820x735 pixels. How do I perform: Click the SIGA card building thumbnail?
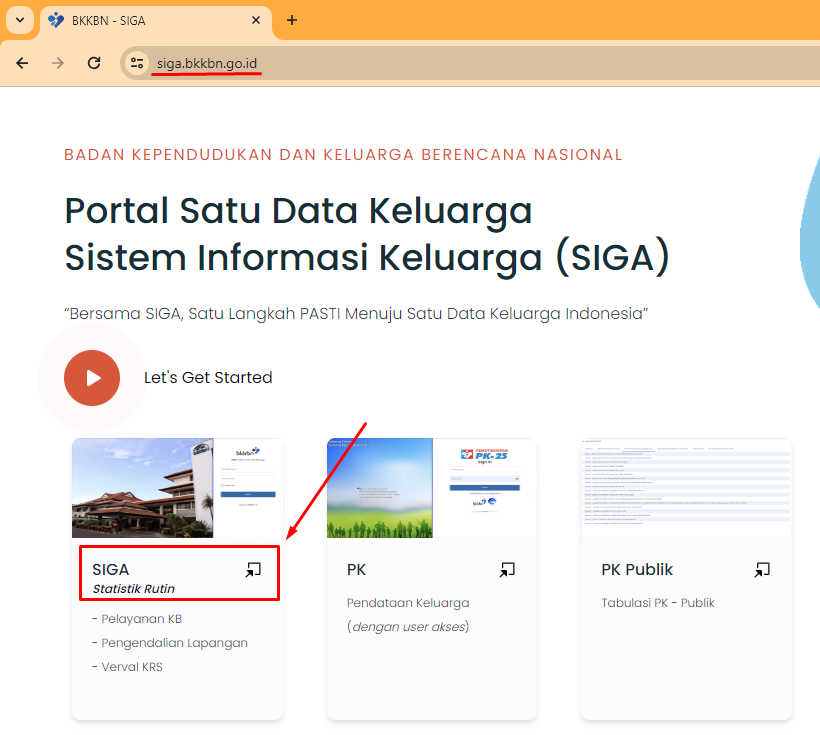142,488
